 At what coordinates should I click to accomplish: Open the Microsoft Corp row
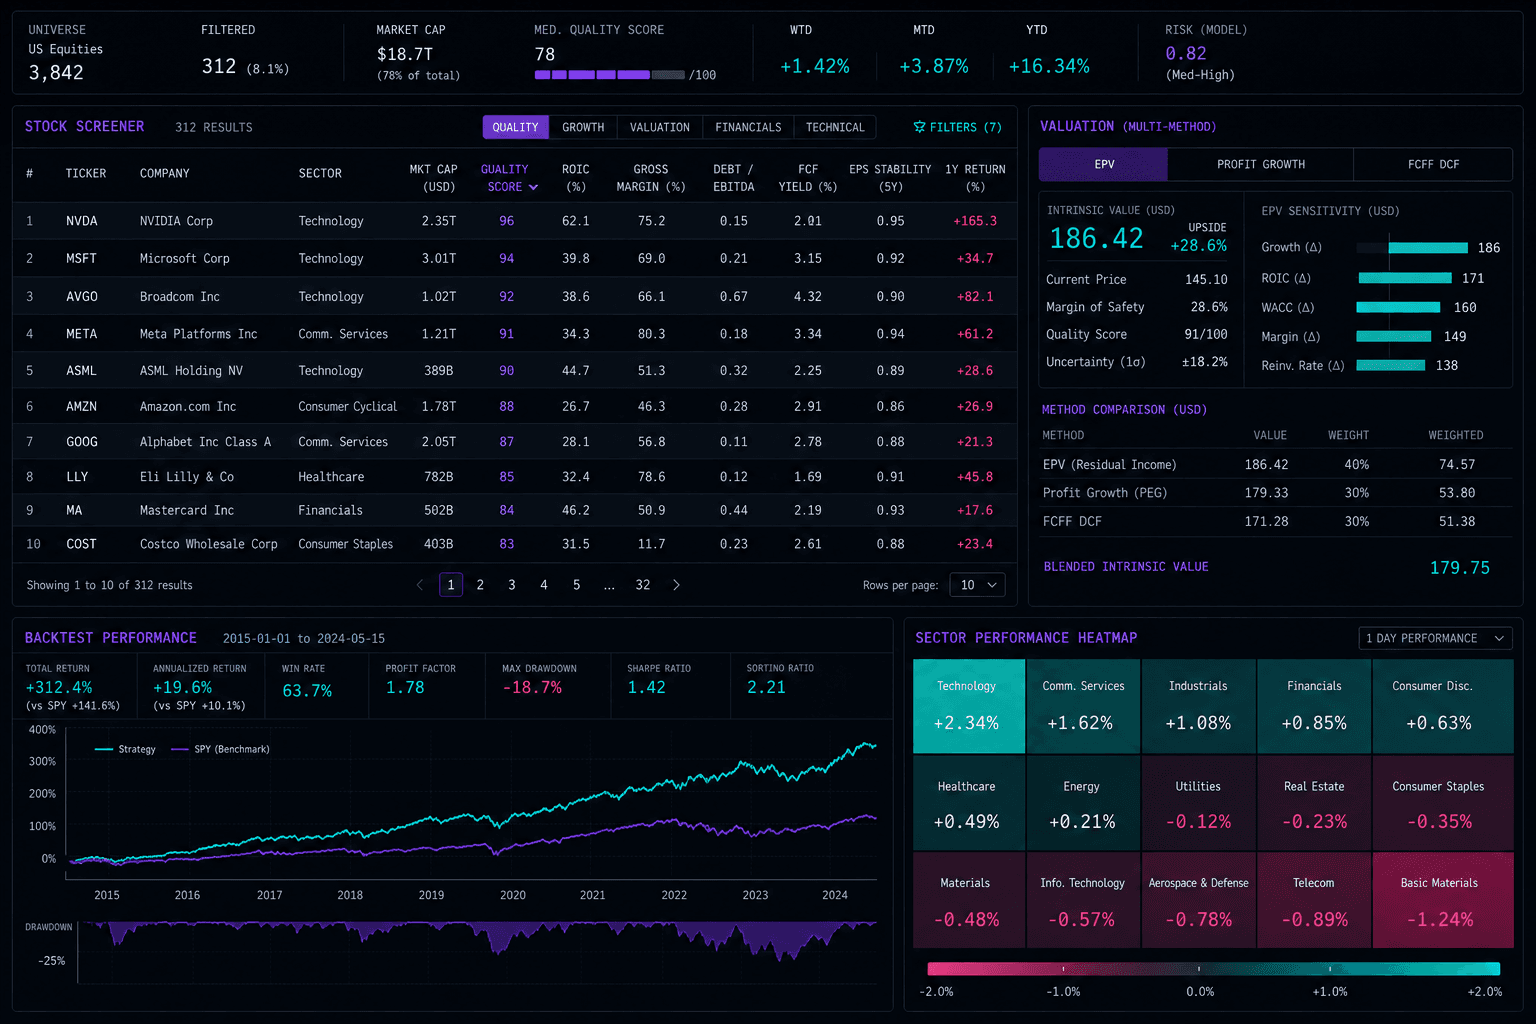pyautogui.click(x=515, y=259)
